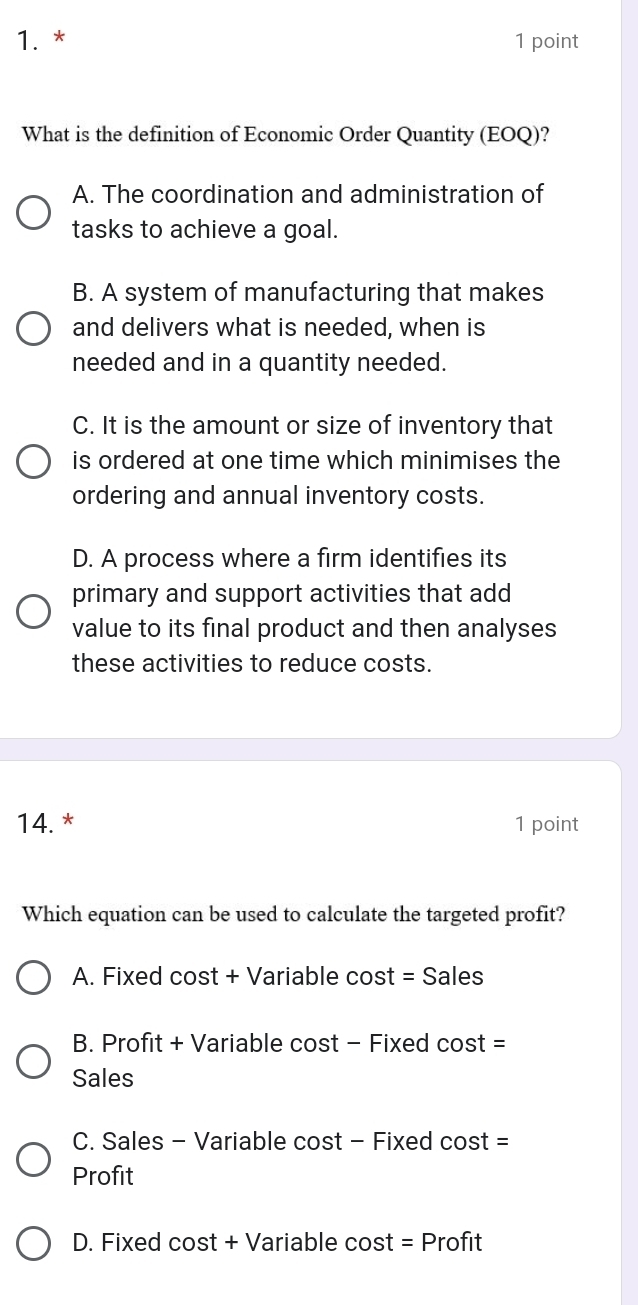Choose radio for 'Profit + Variable cost – Fixed cost'
The image size is (638, 1305).
pyautogui.click(x=33, y=1061)
